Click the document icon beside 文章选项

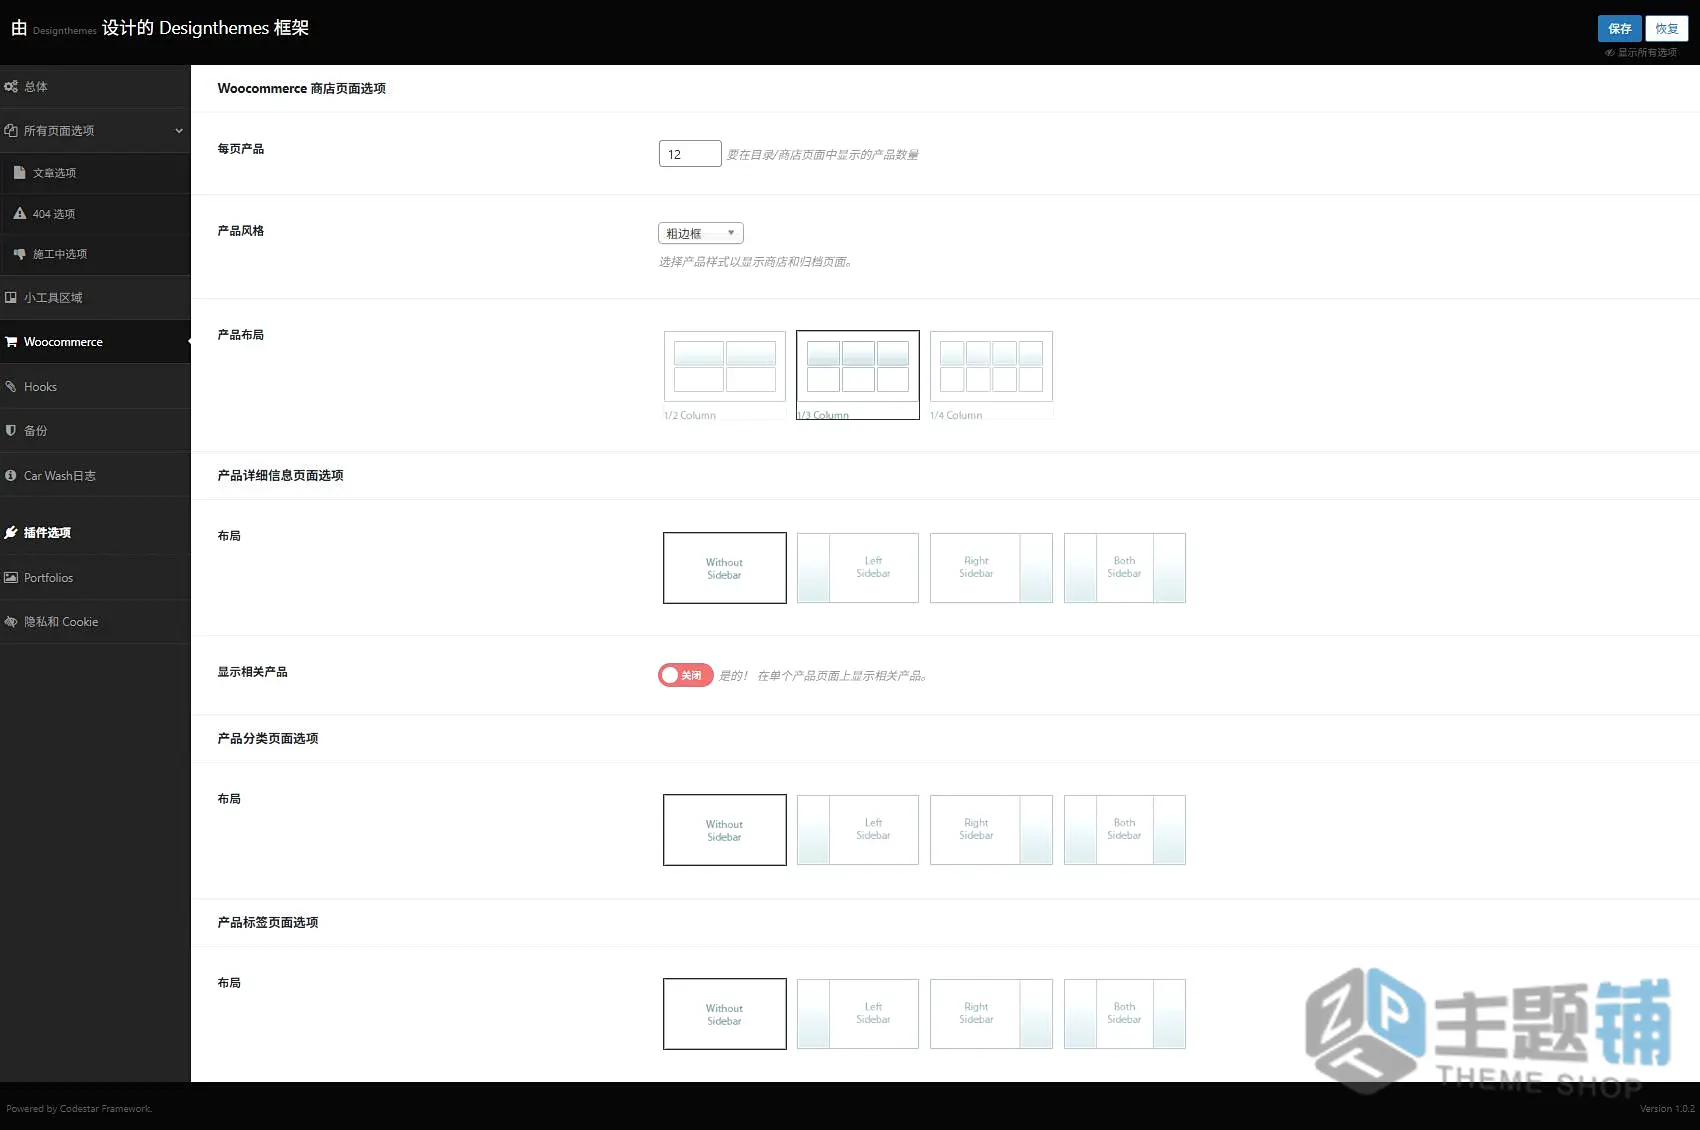click(19, 173)
